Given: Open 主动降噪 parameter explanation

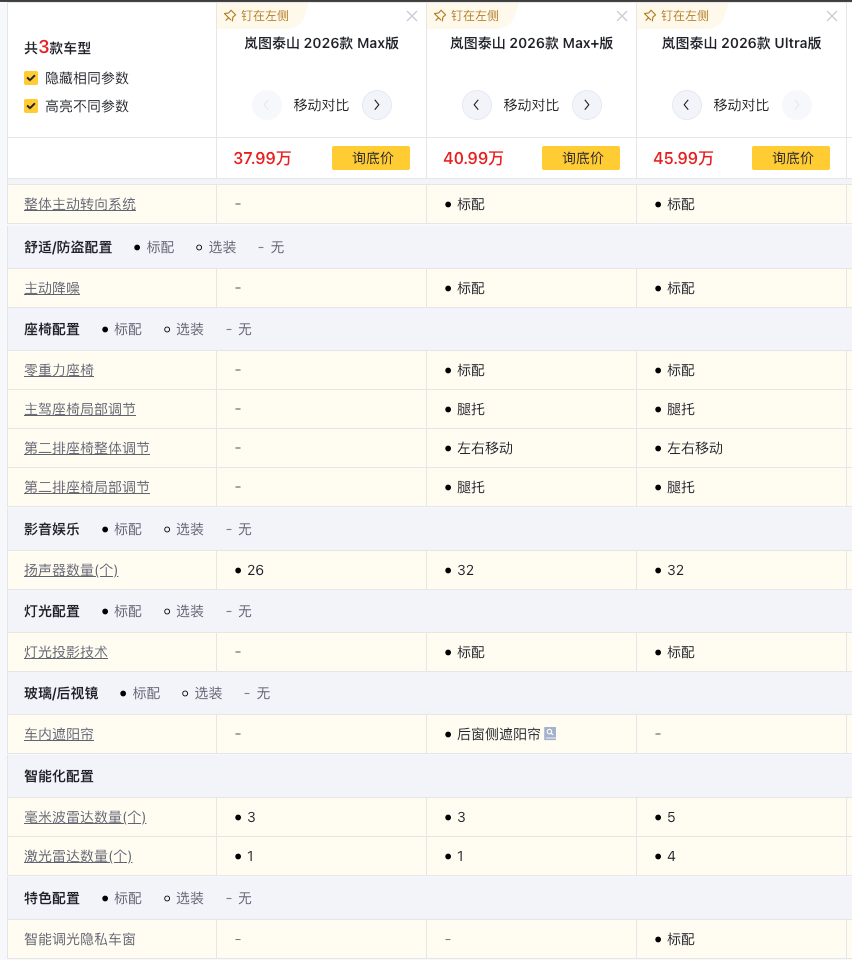Looking at the screenshot, I should [x=52, y=288].
